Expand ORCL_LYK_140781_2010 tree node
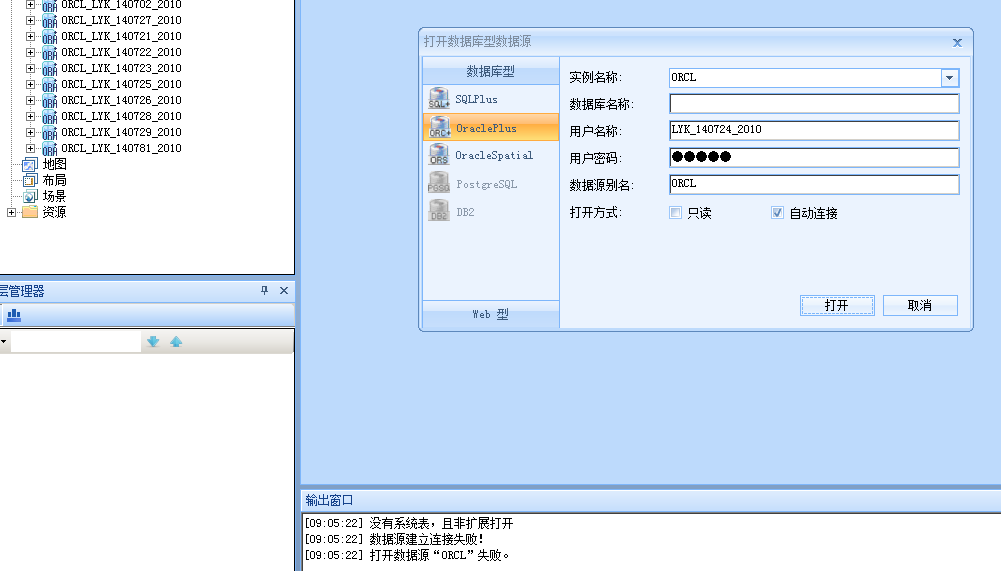 pos(30,148)
